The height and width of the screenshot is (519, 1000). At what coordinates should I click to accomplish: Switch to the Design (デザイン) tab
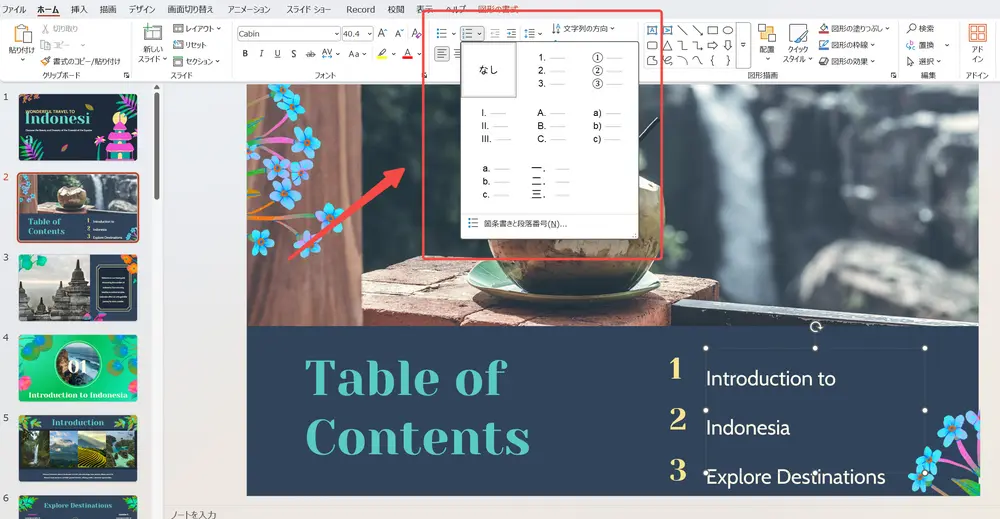[142, 10]
